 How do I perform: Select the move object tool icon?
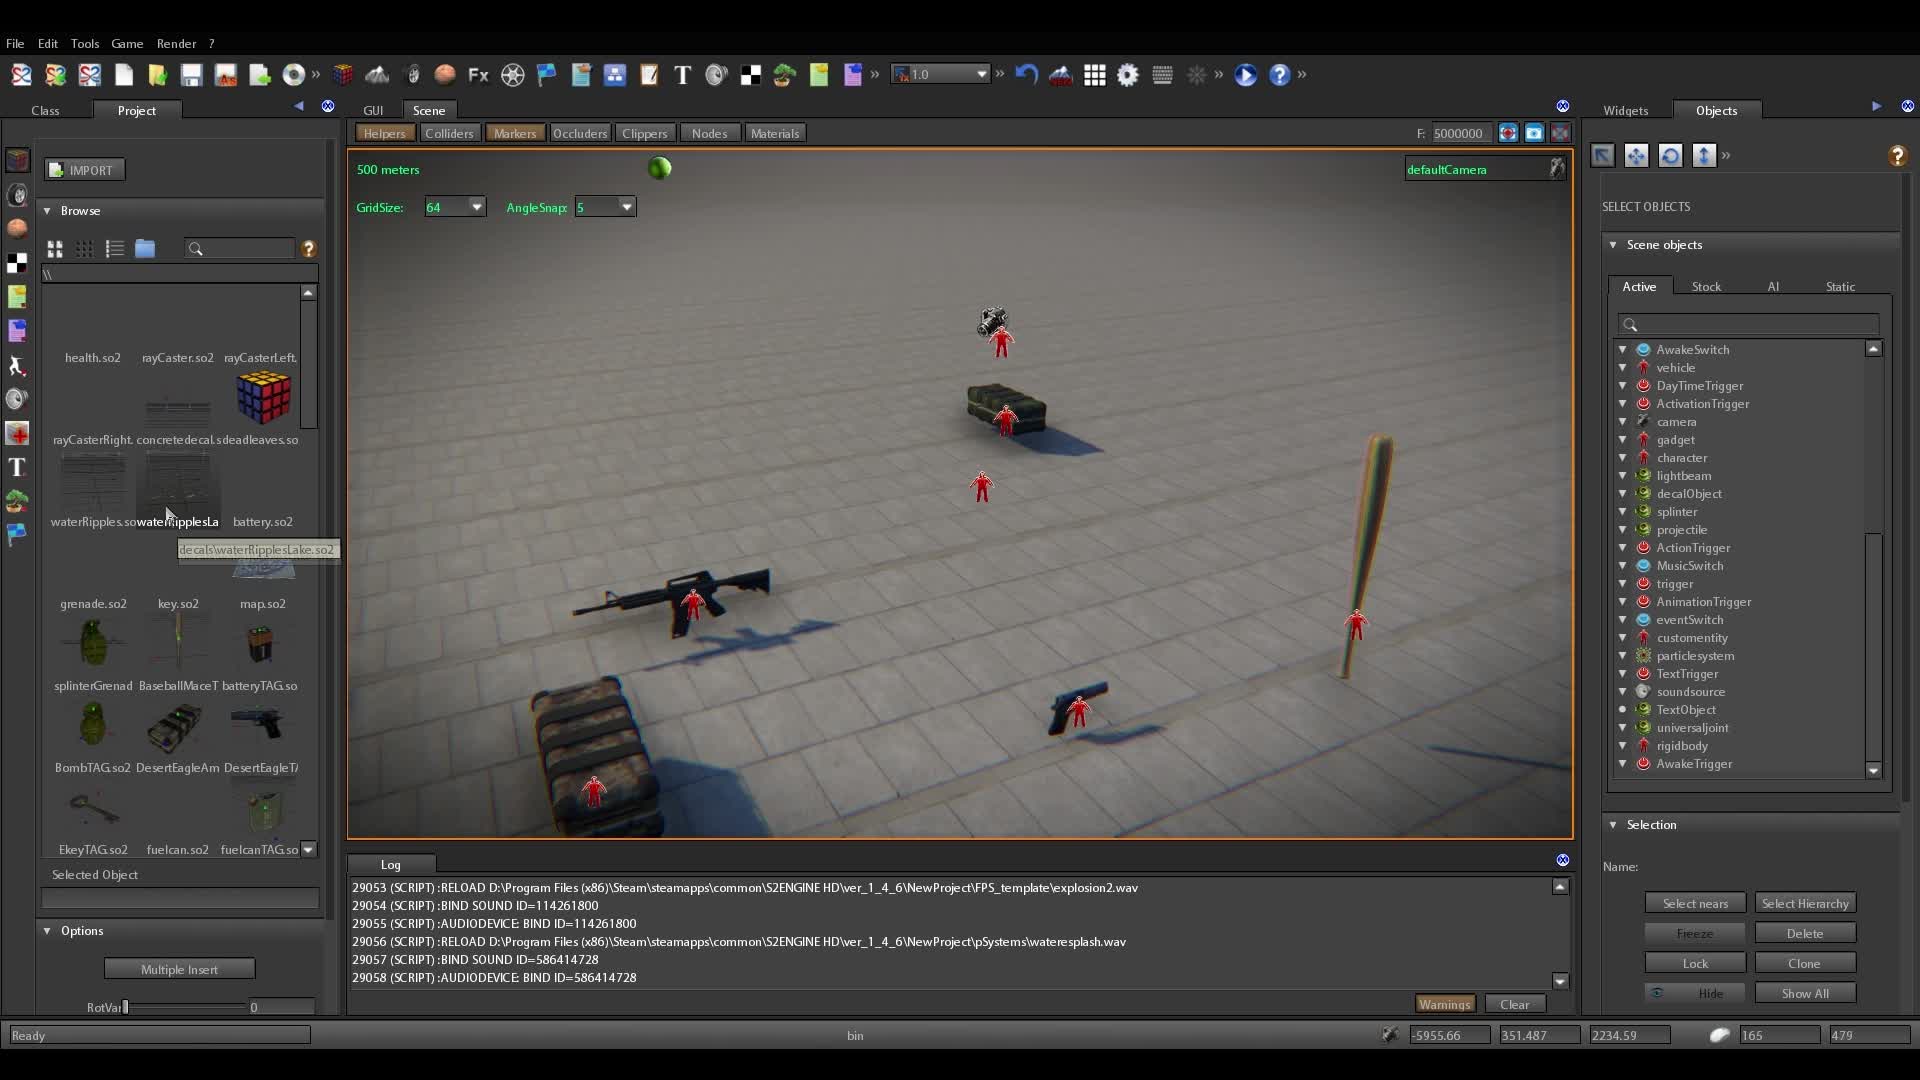pyautogui.click(x=1636, y=155)
